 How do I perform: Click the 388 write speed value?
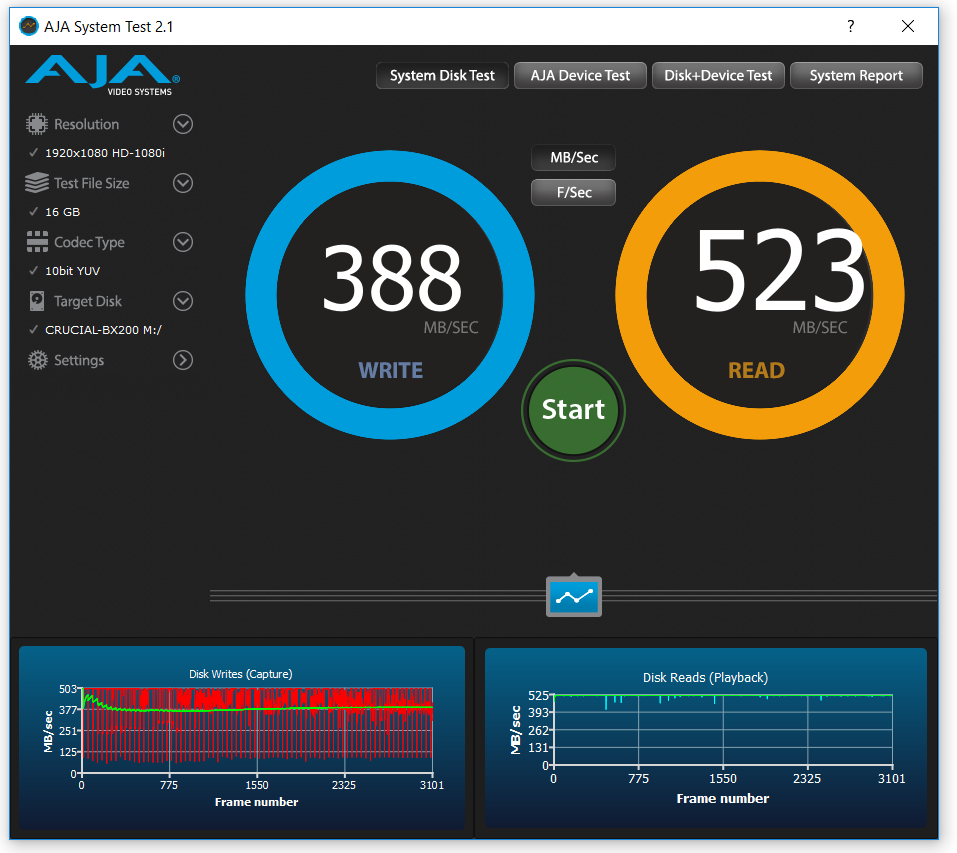tap(391, 276)
